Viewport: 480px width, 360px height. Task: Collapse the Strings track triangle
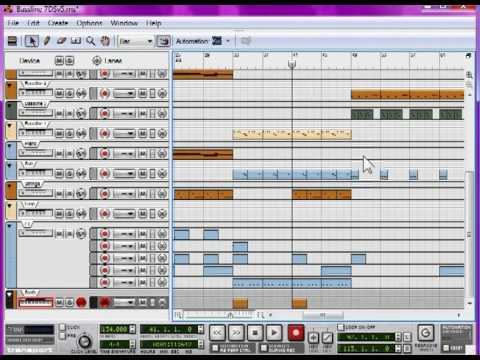click(10, 186)
